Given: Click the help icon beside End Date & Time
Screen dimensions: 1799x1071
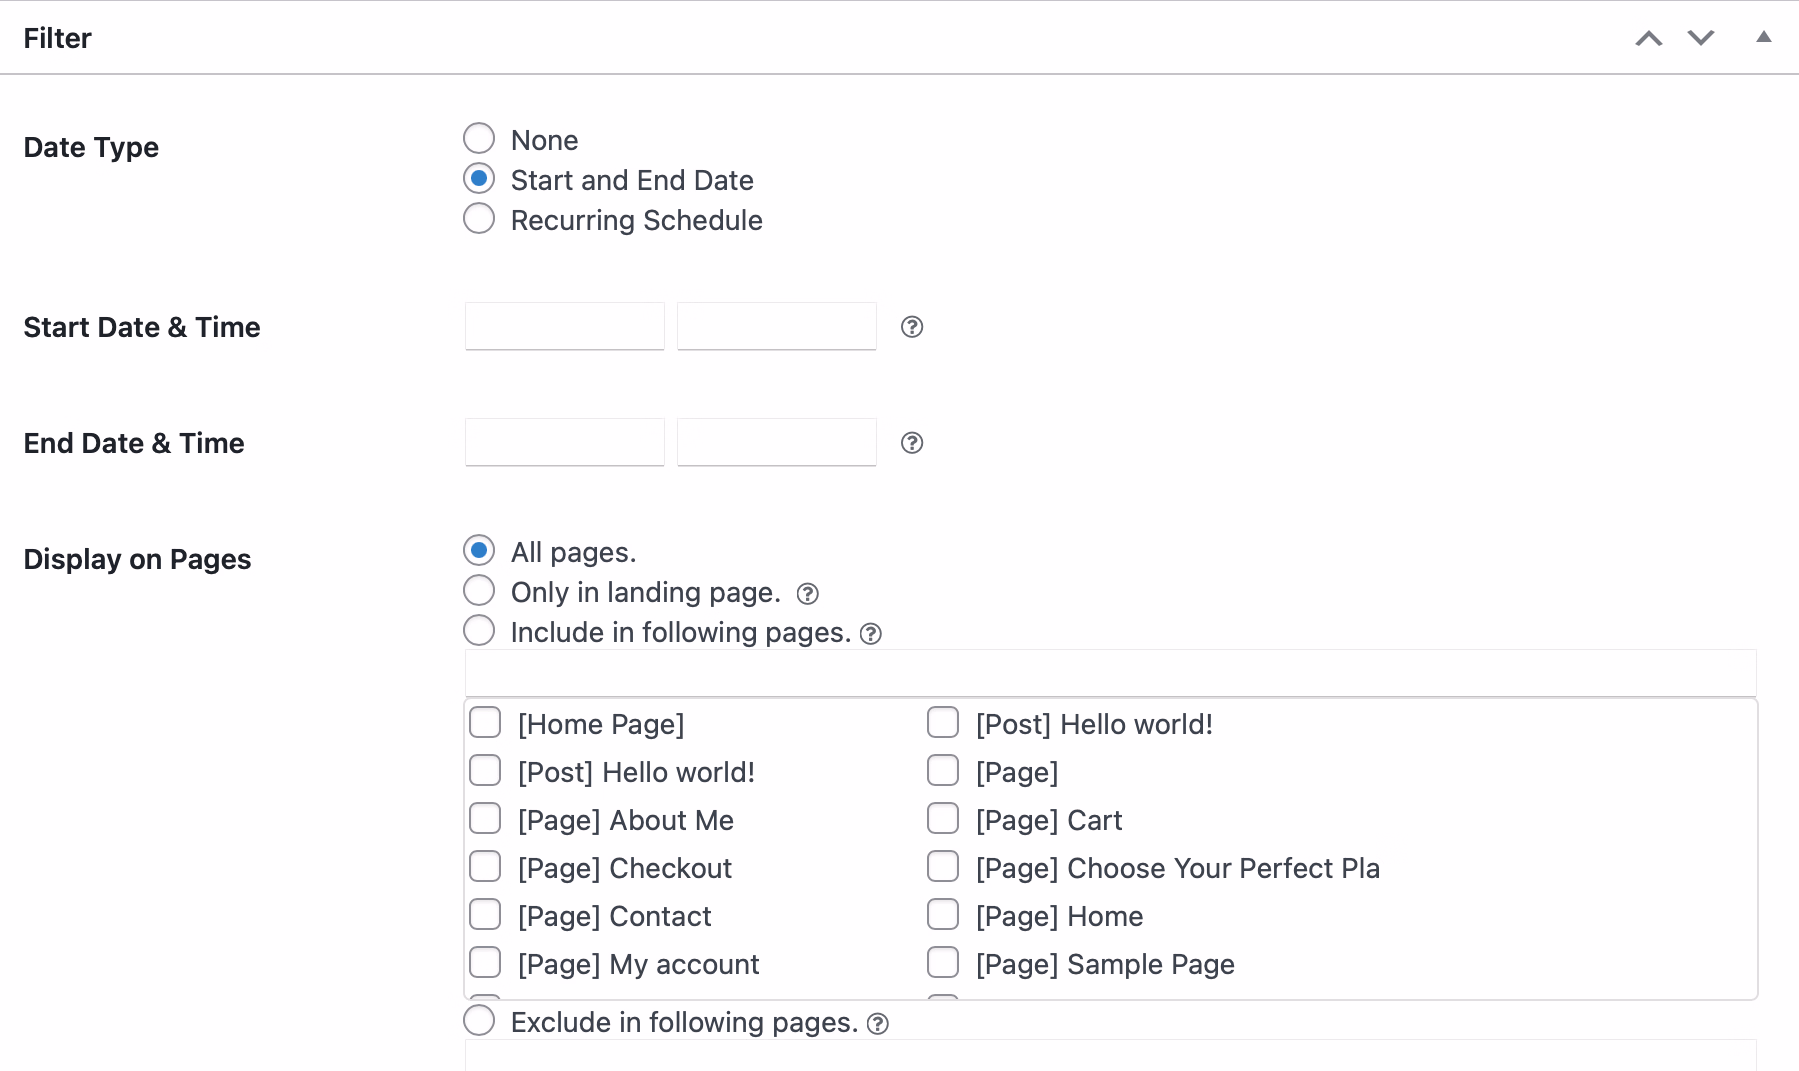Looking at the screenshot, I should (x=911, y=442).
